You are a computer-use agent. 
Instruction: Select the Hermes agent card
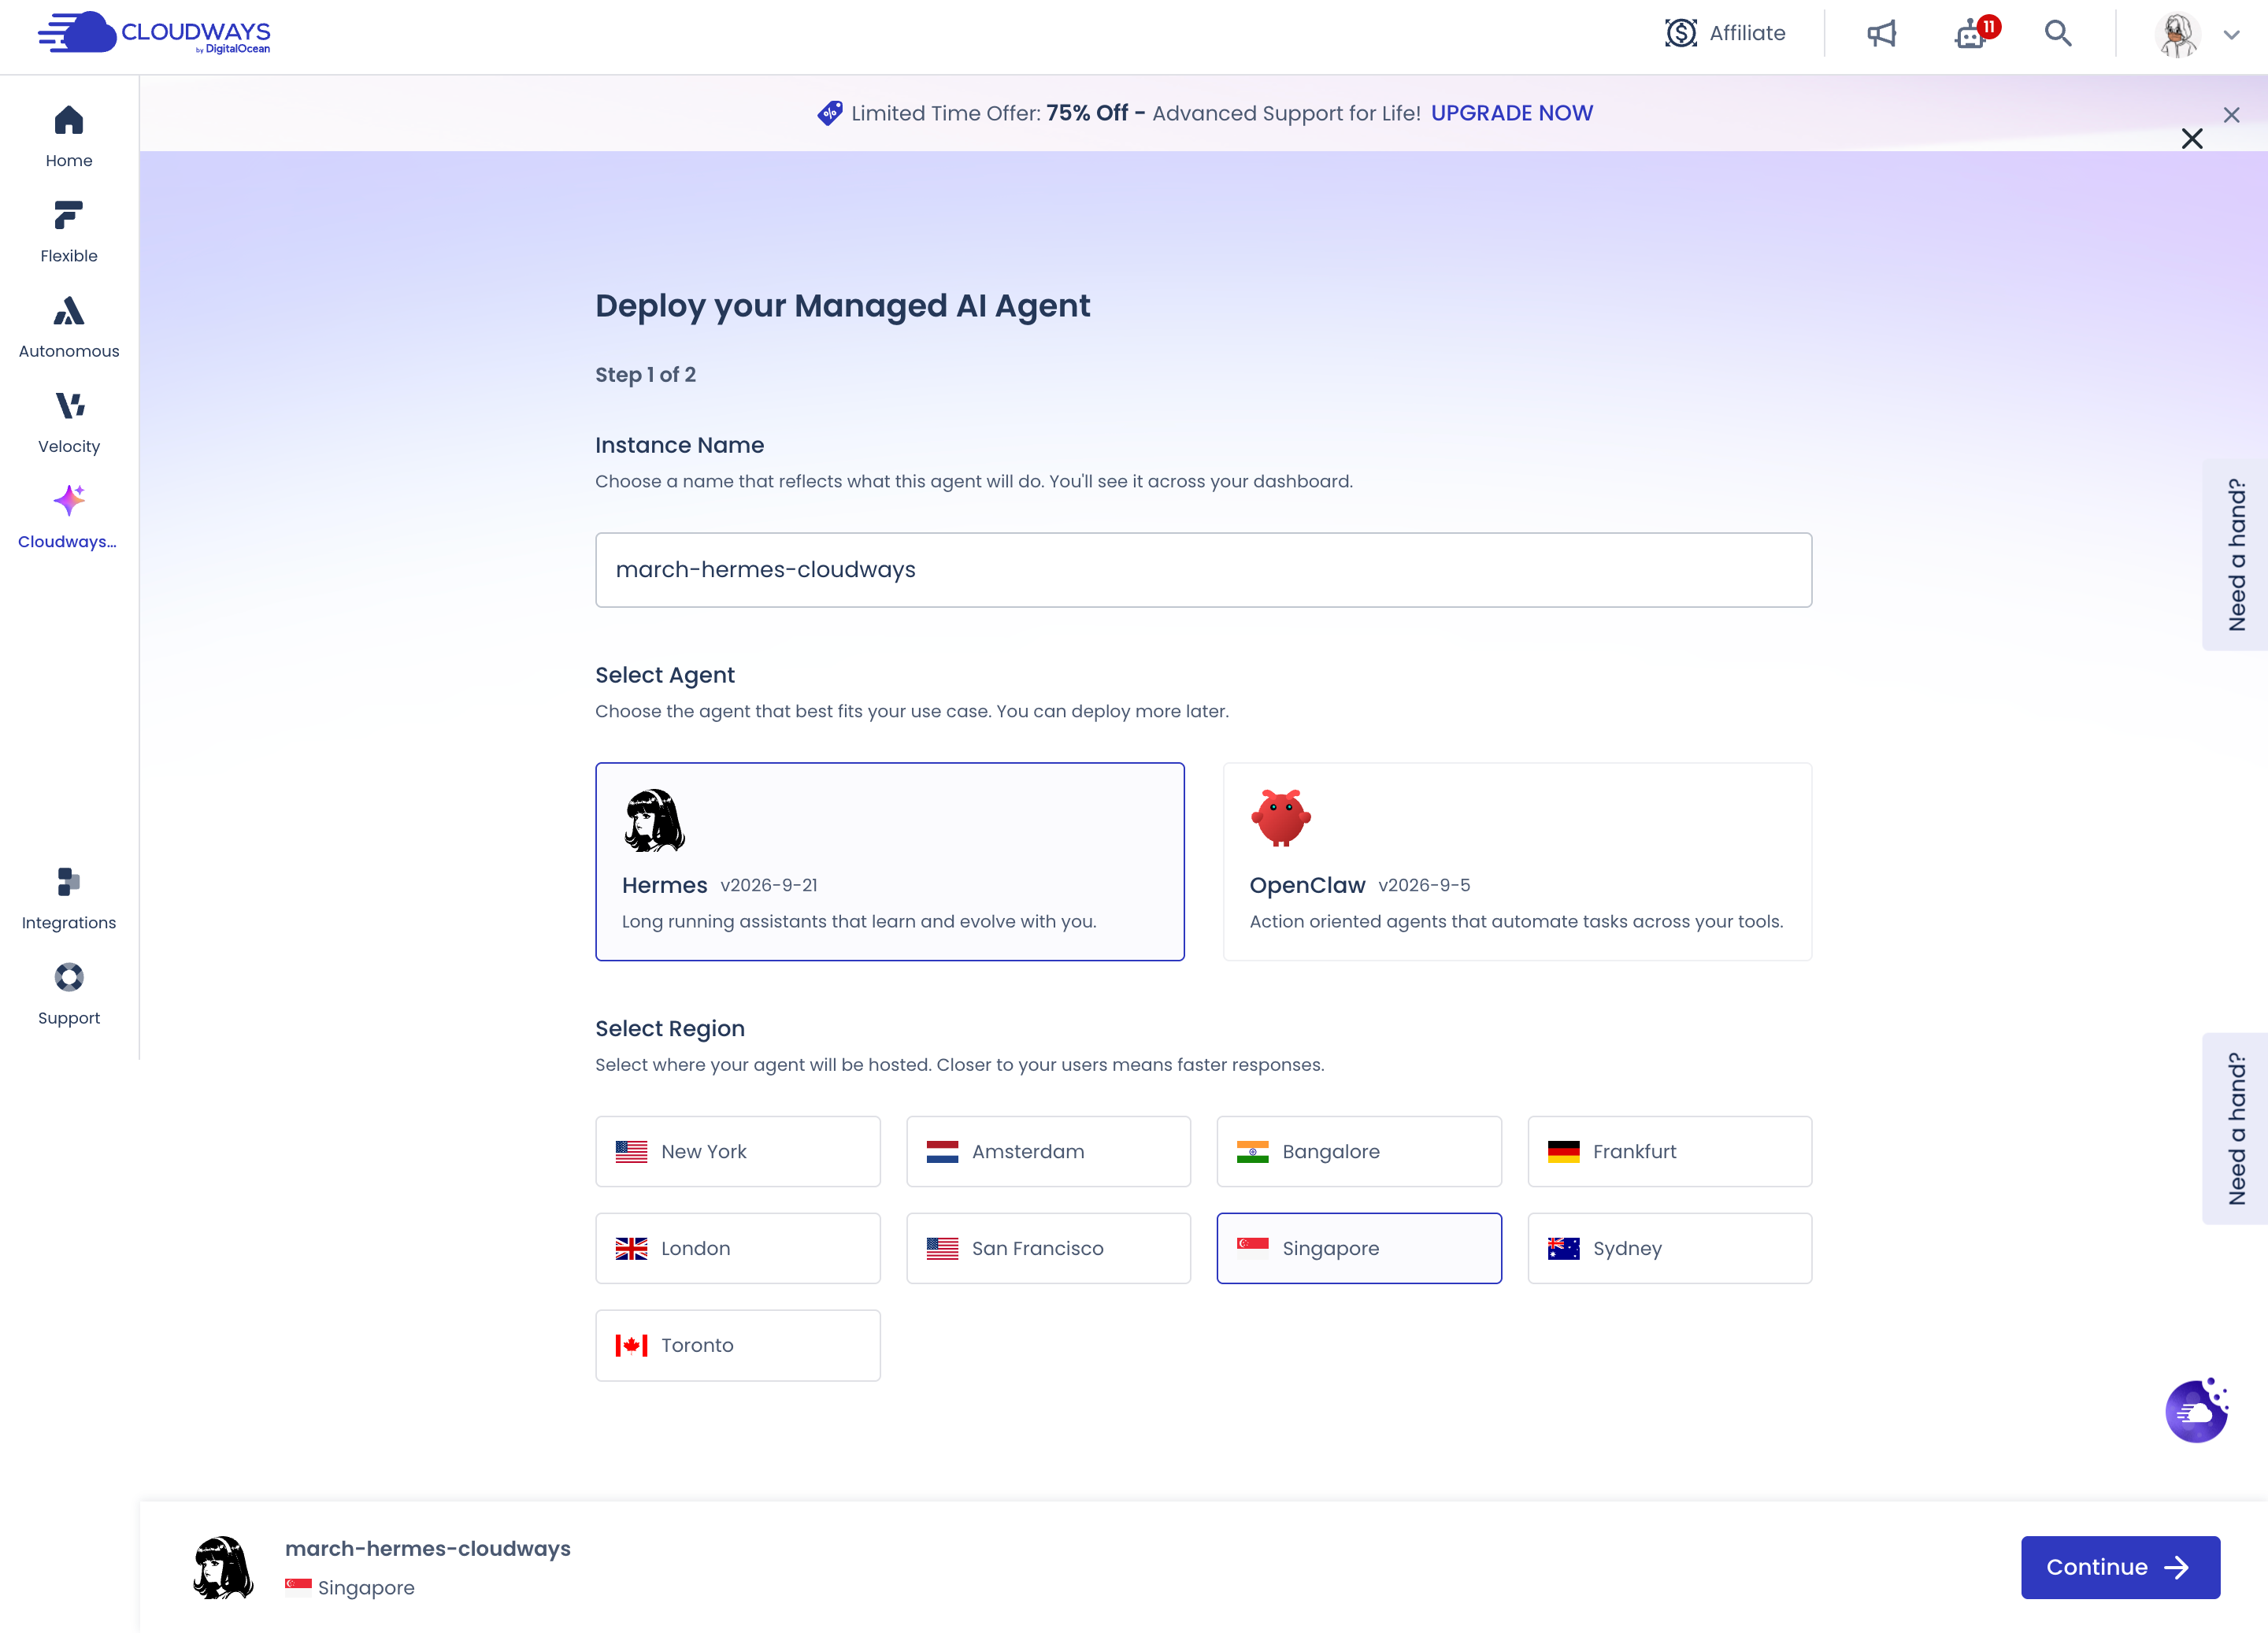coord(889,862)
